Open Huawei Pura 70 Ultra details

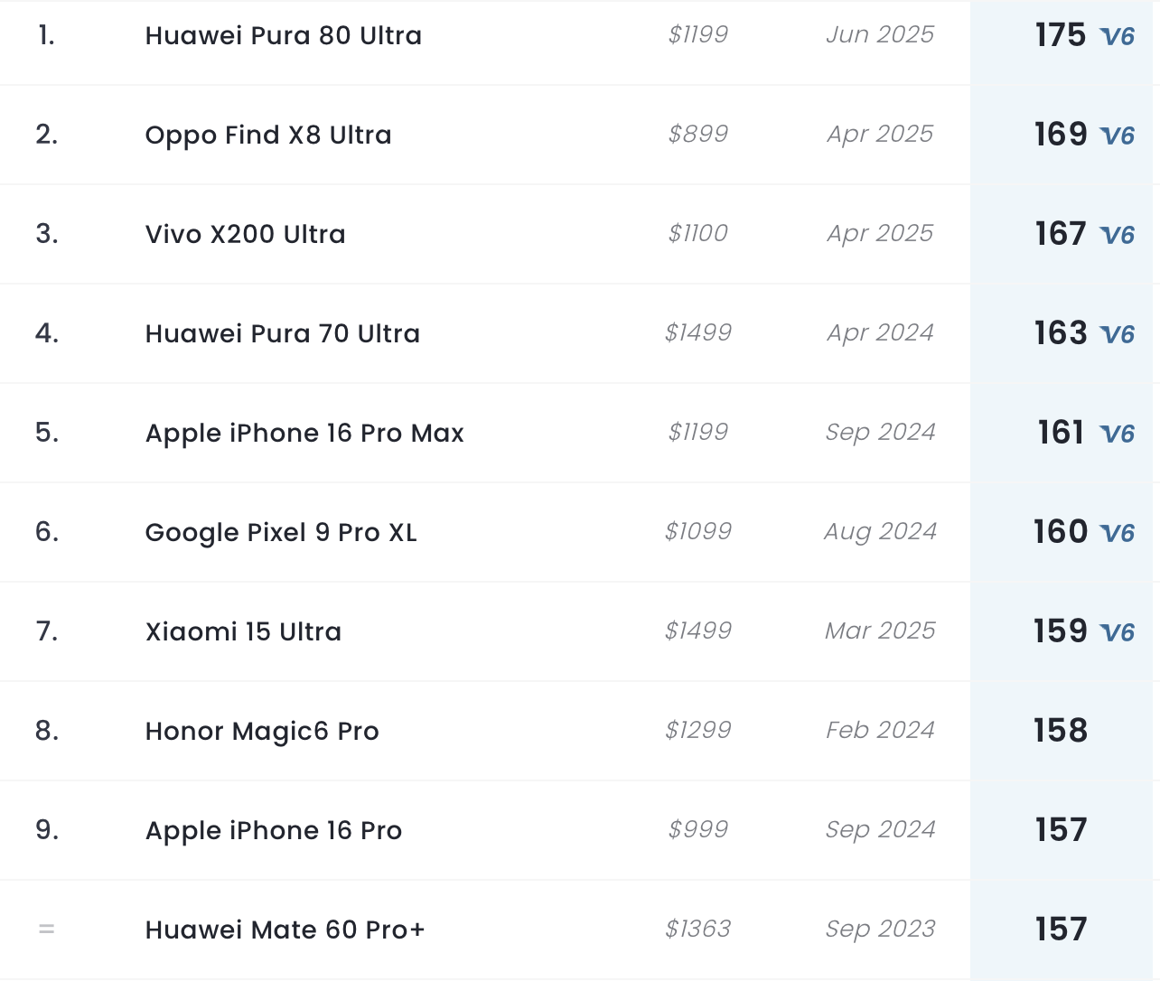pos(282,333)
